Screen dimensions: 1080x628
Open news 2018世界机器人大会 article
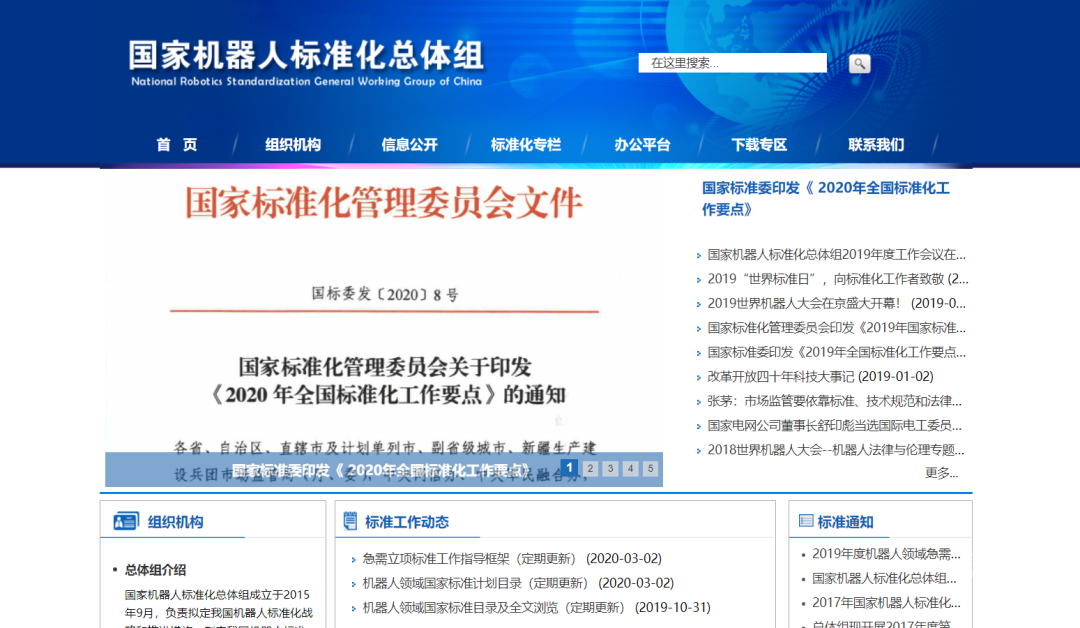point(835,450)
